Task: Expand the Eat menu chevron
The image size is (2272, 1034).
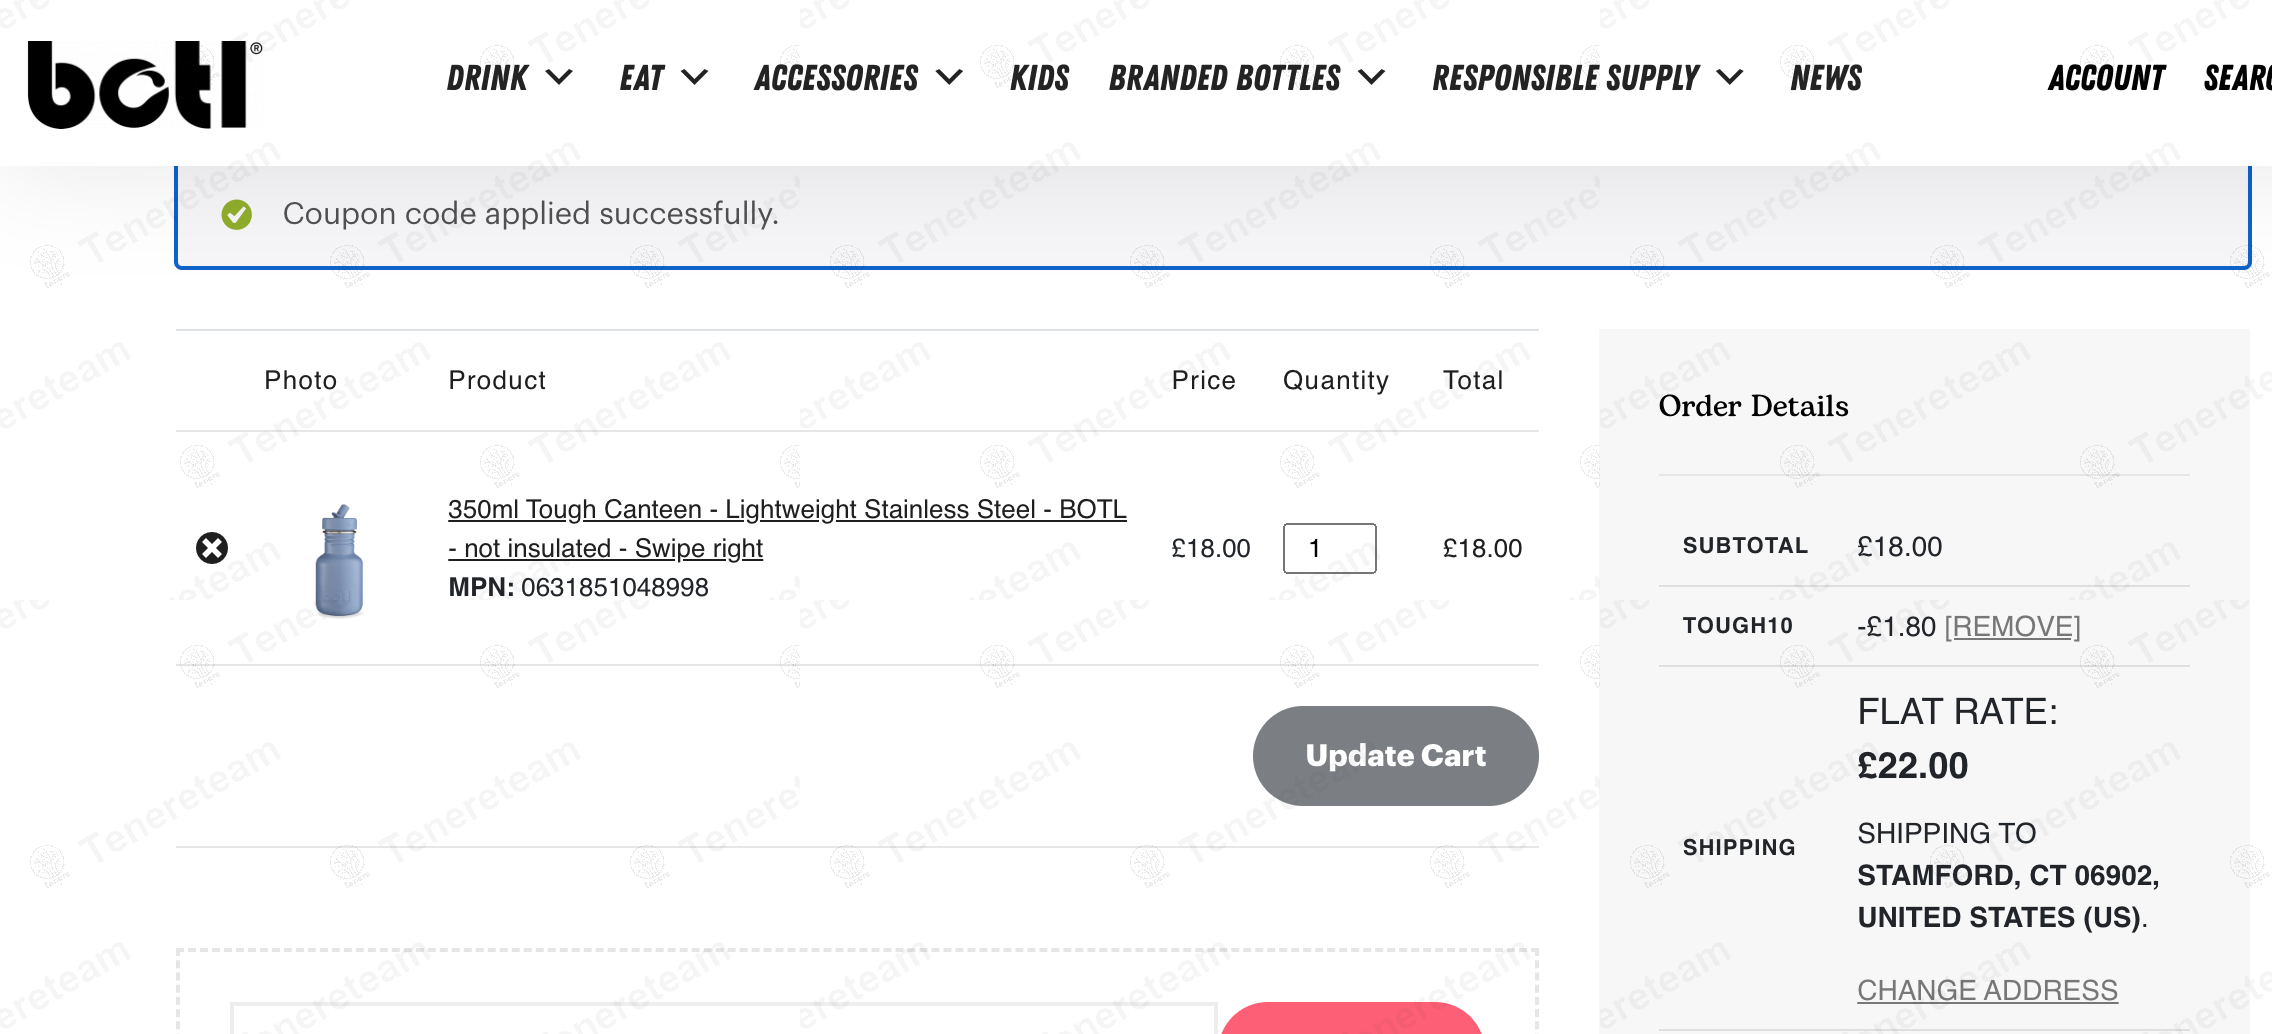Action: 695,77
